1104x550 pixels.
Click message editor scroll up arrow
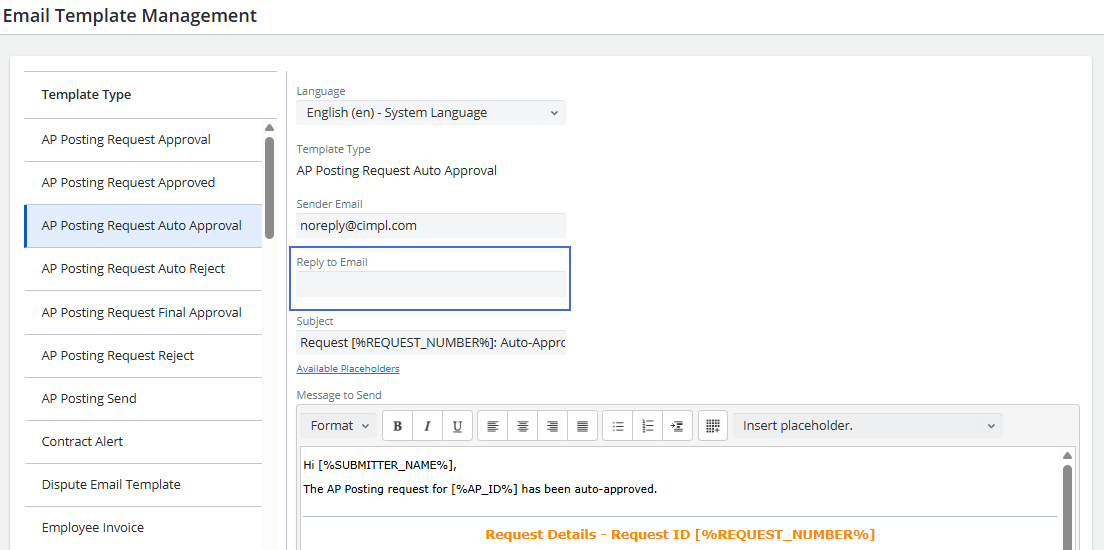pos(1067,455)
